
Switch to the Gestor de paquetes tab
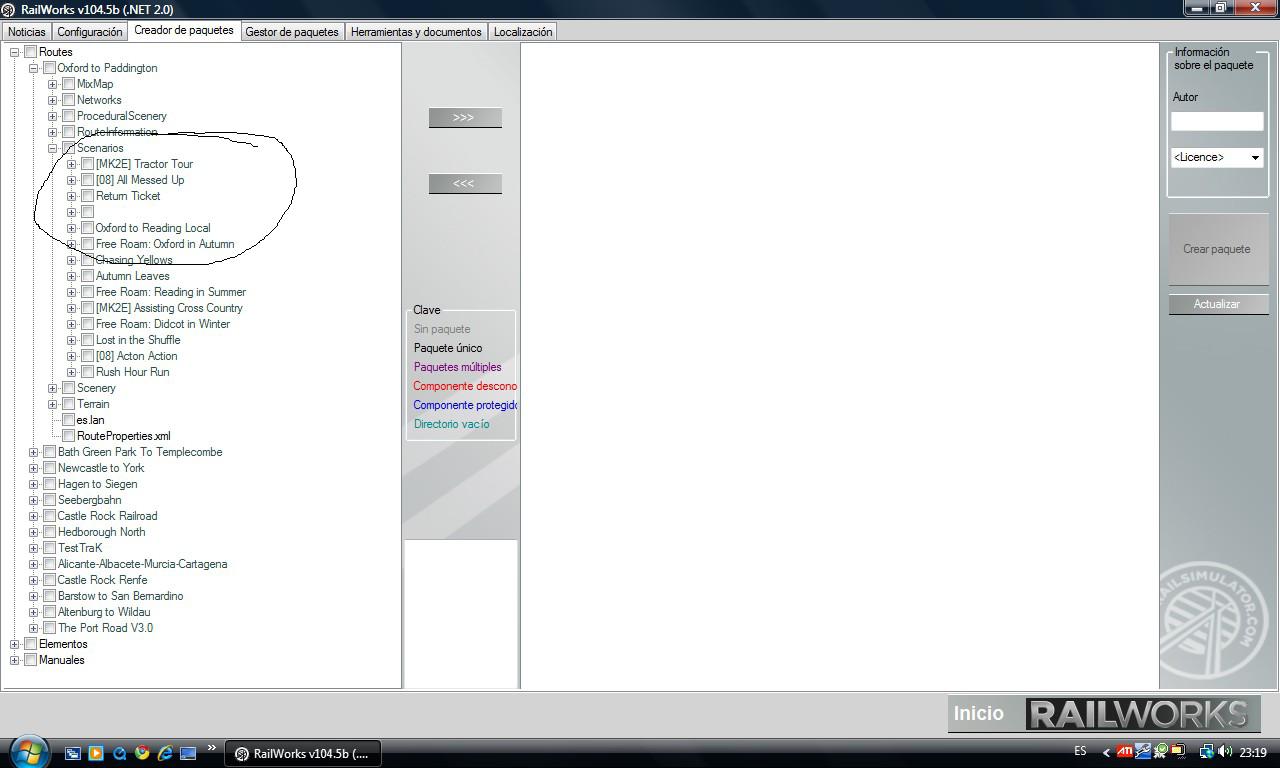292,32
